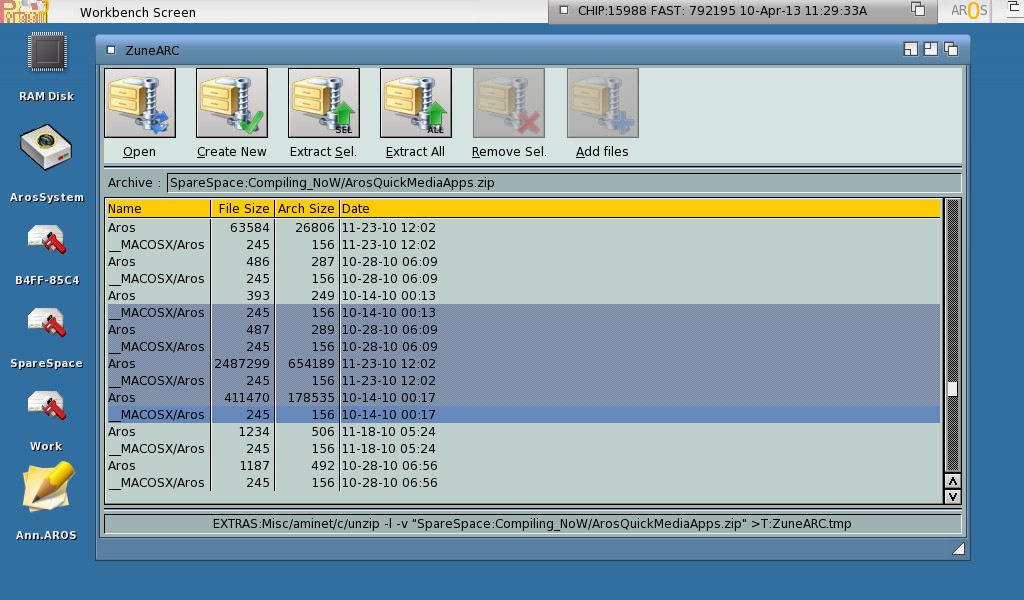
Task: Click the Arch Size value 26806
Action: [x=315, y=228]
